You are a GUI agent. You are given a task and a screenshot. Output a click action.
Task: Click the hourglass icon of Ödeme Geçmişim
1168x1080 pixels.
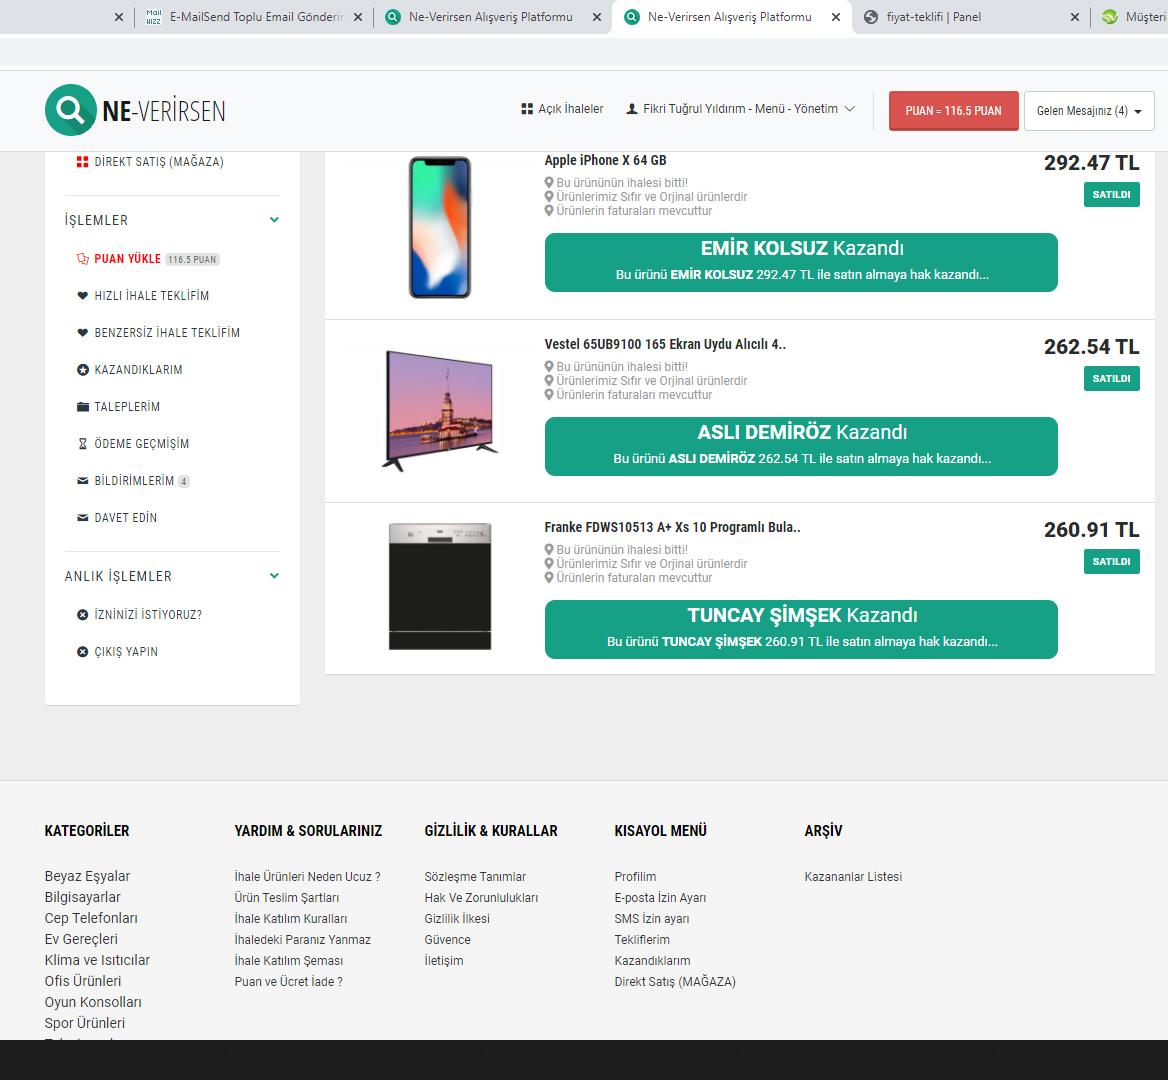coord(83,444)
